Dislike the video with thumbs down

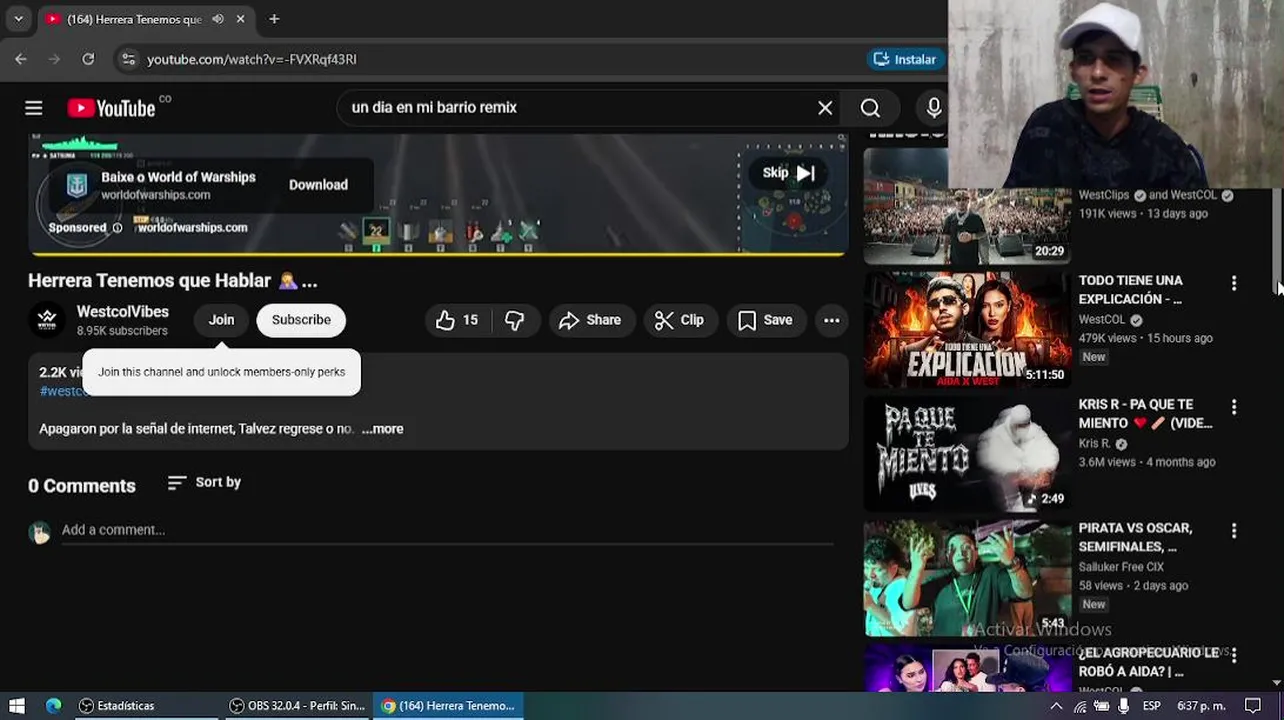point(514,320)
